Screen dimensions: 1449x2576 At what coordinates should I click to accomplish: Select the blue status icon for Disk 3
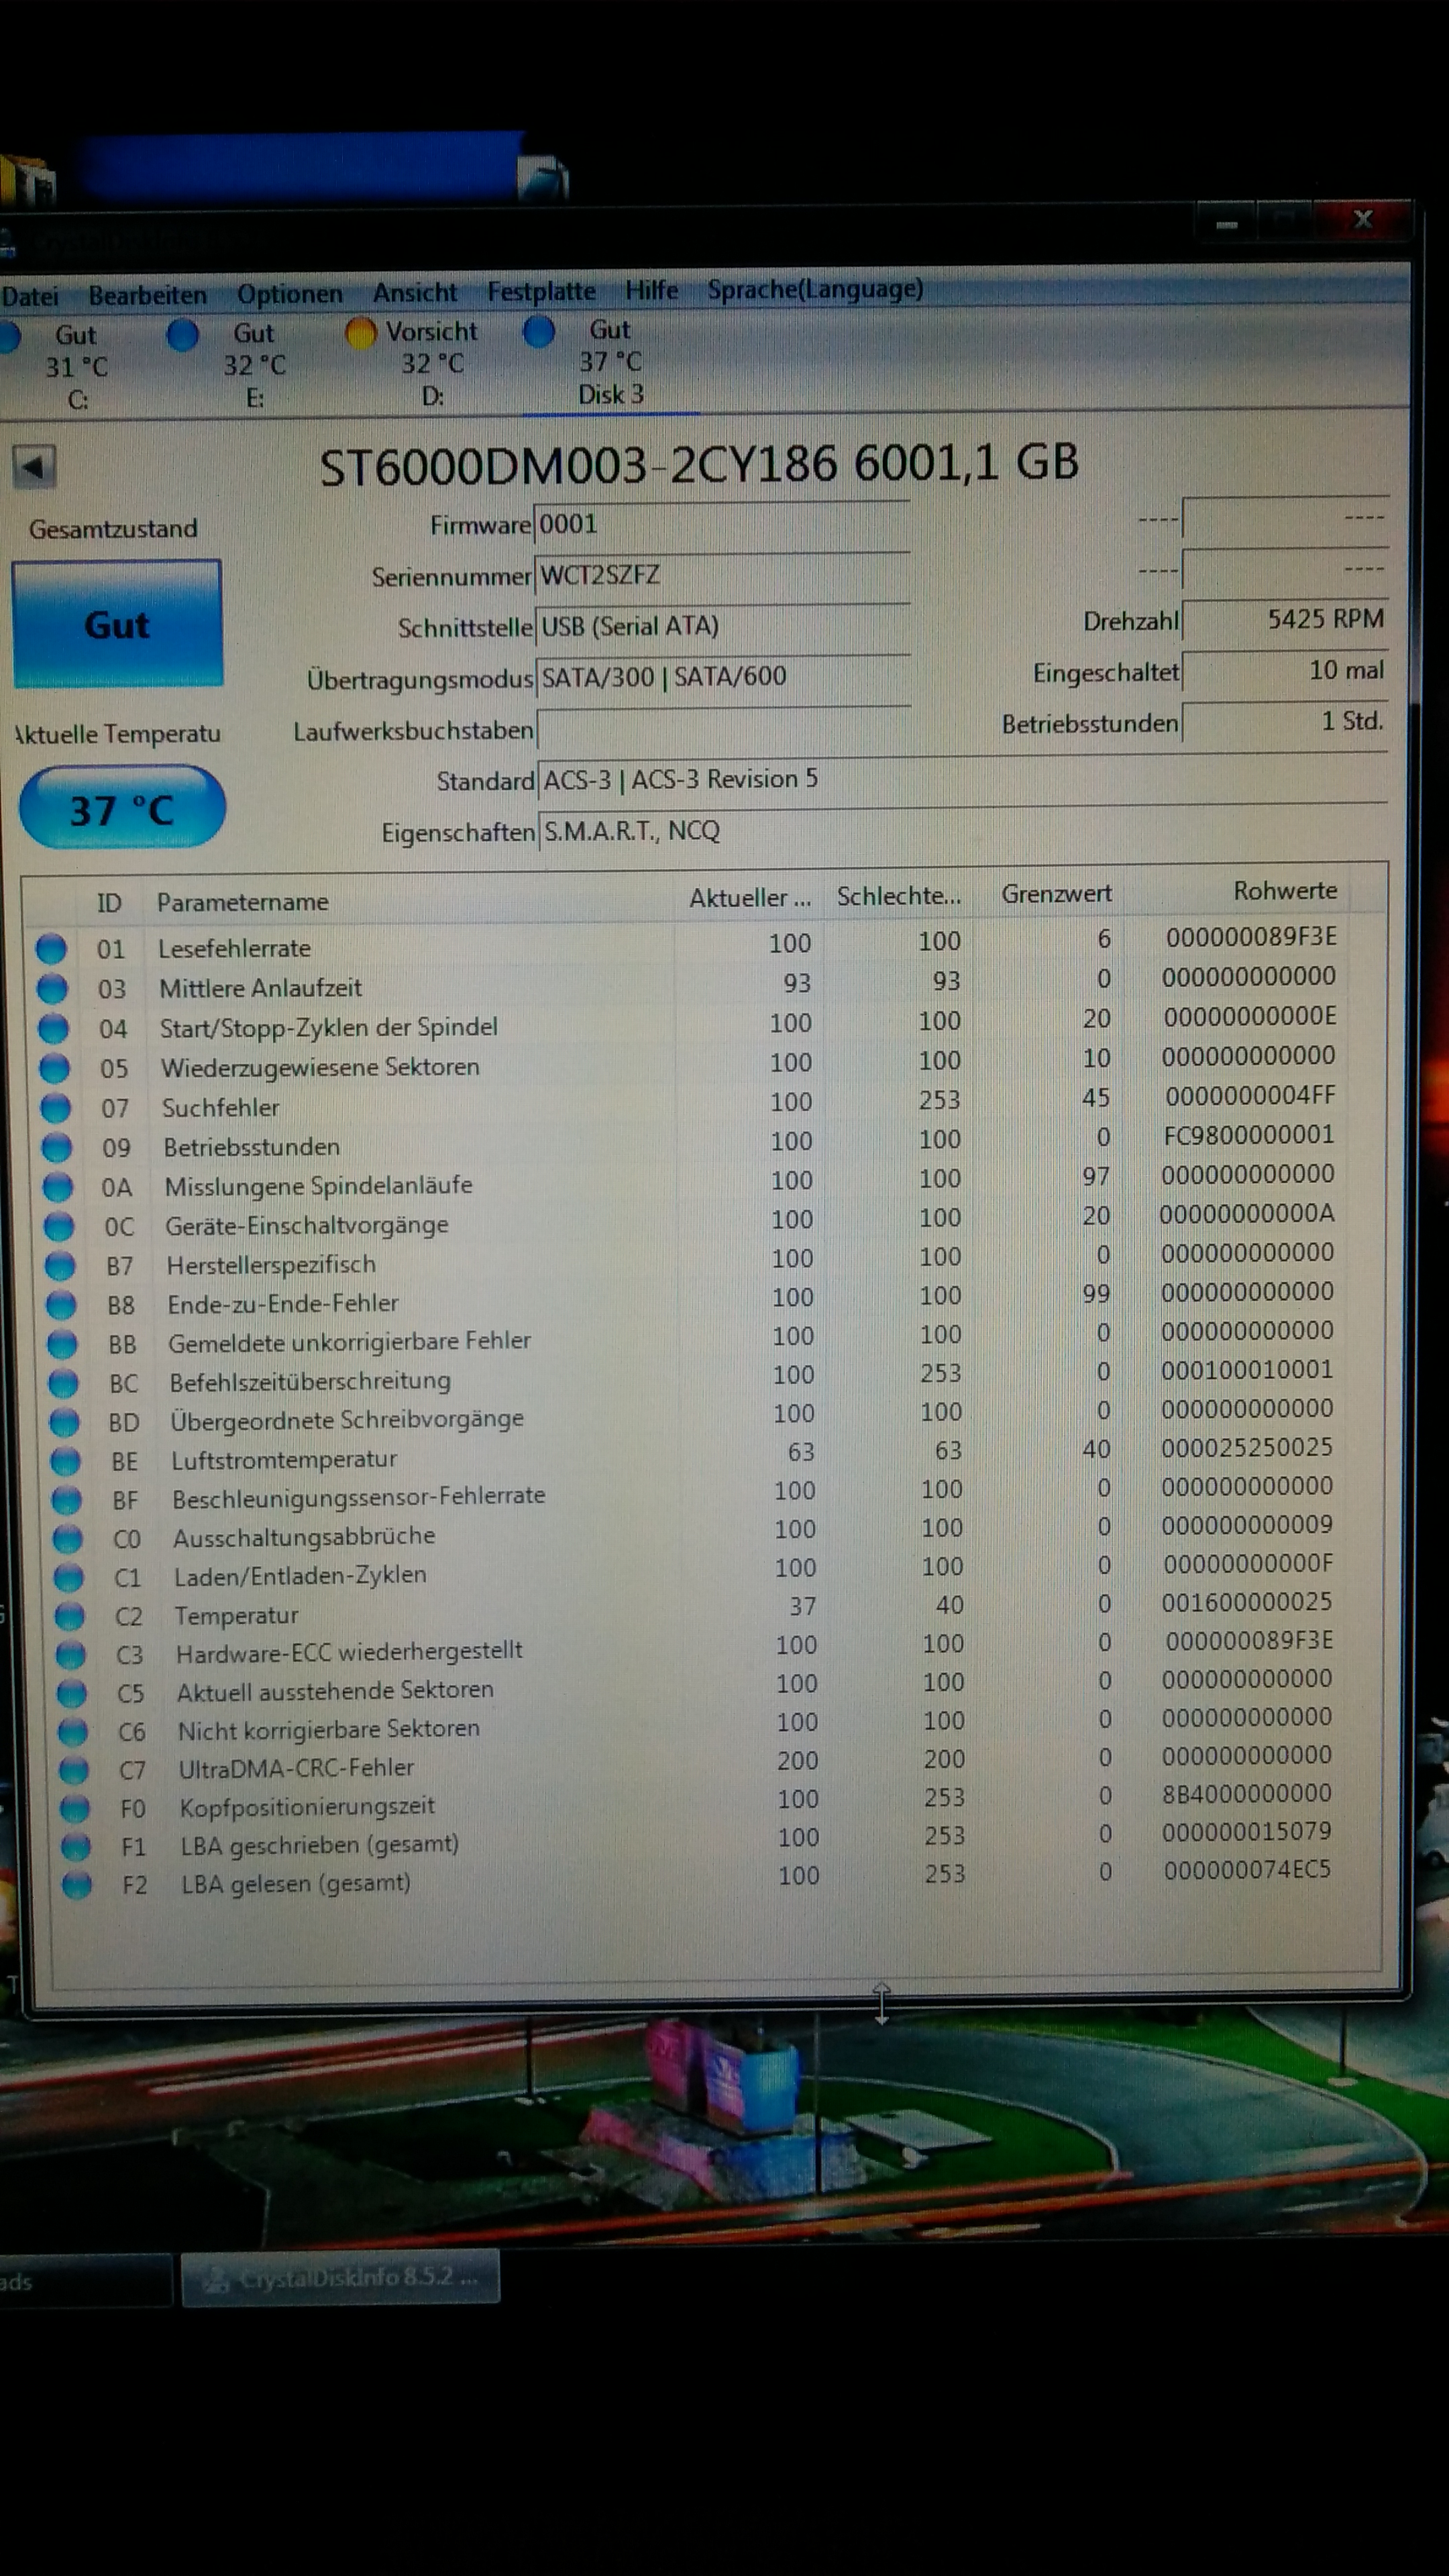click(539, 331)
